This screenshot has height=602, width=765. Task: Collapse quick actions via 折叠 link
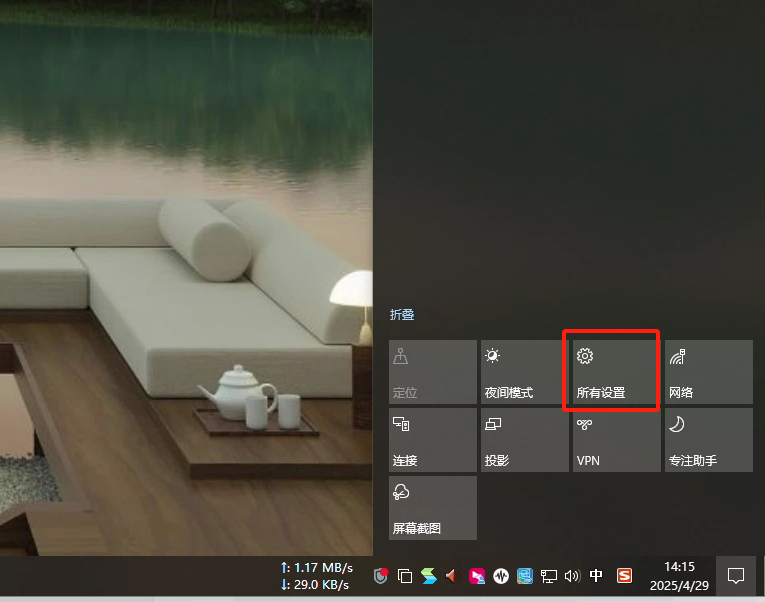402,315
